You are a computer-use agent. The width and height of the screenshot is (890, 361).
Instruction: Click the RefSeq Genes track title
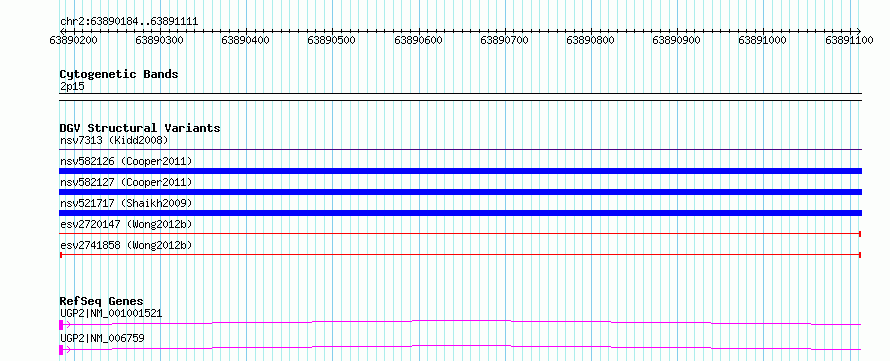point(102,301)
